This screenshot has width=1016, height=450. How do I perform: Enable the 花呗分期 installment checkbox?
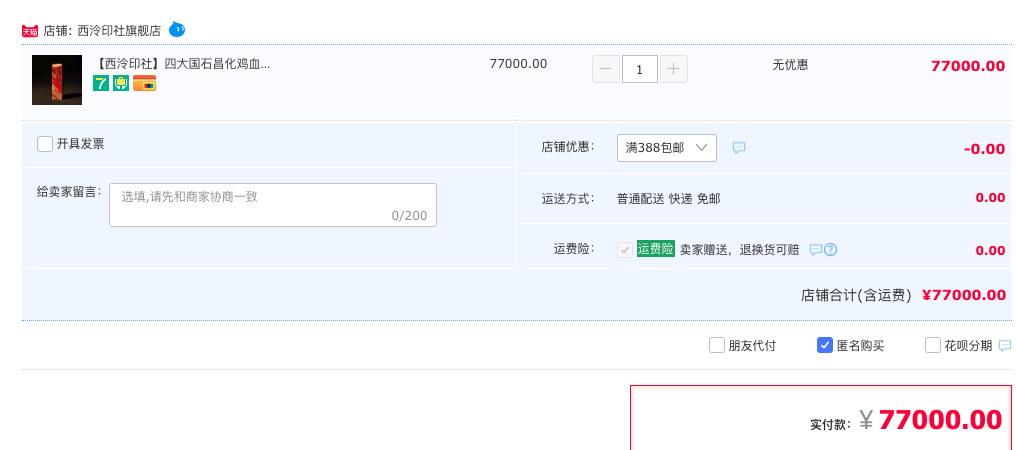[x=933, y=346]
